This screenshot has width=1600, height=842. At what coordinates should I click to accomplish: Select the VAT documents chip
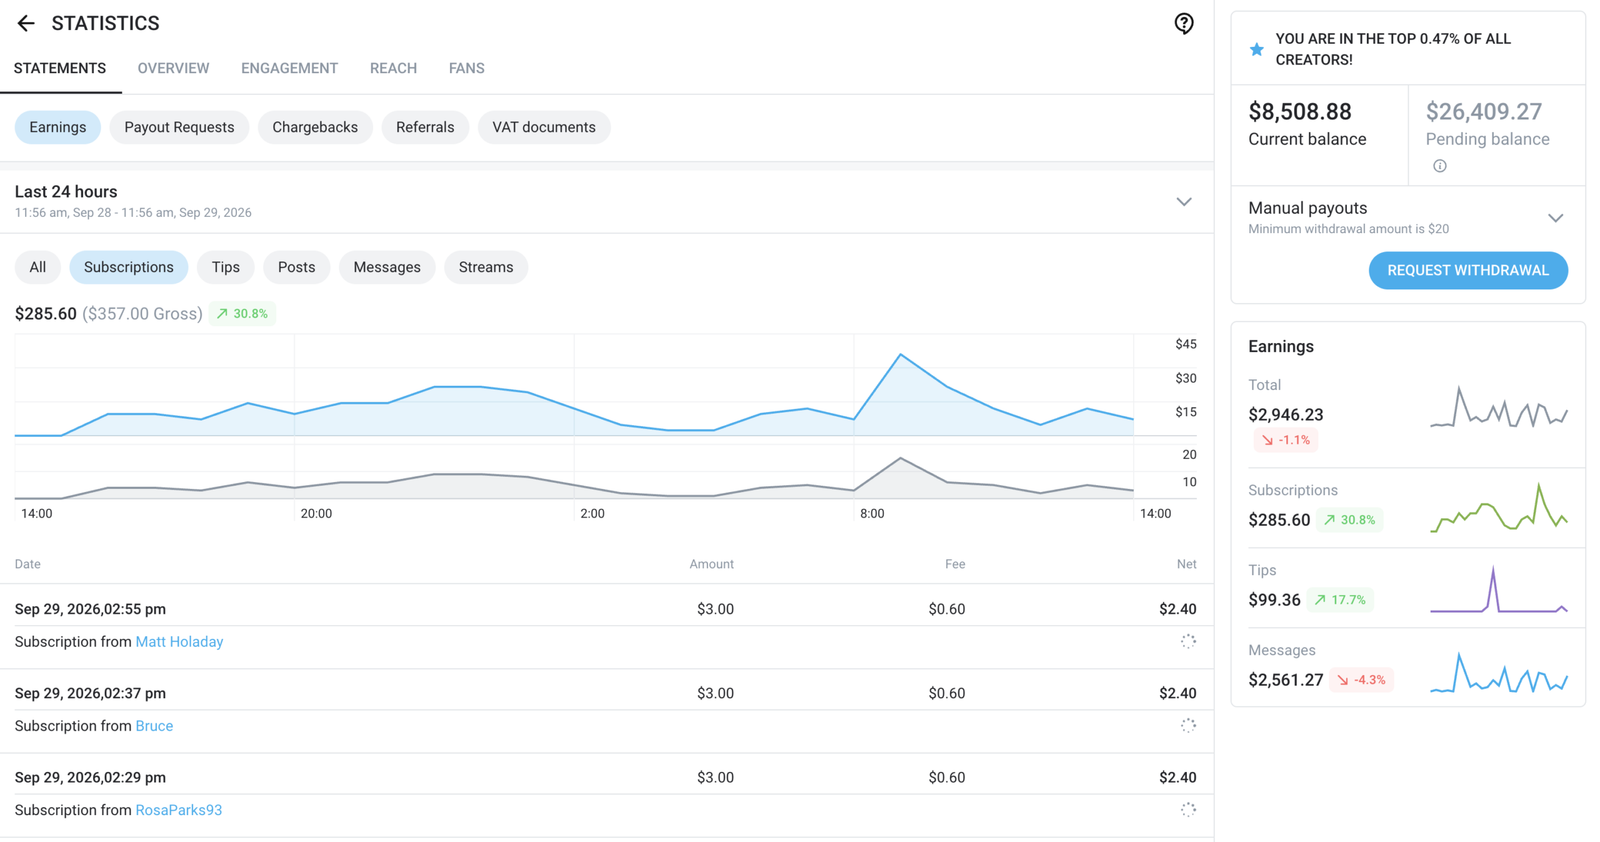pyautogui.click(x=544, y=127)
